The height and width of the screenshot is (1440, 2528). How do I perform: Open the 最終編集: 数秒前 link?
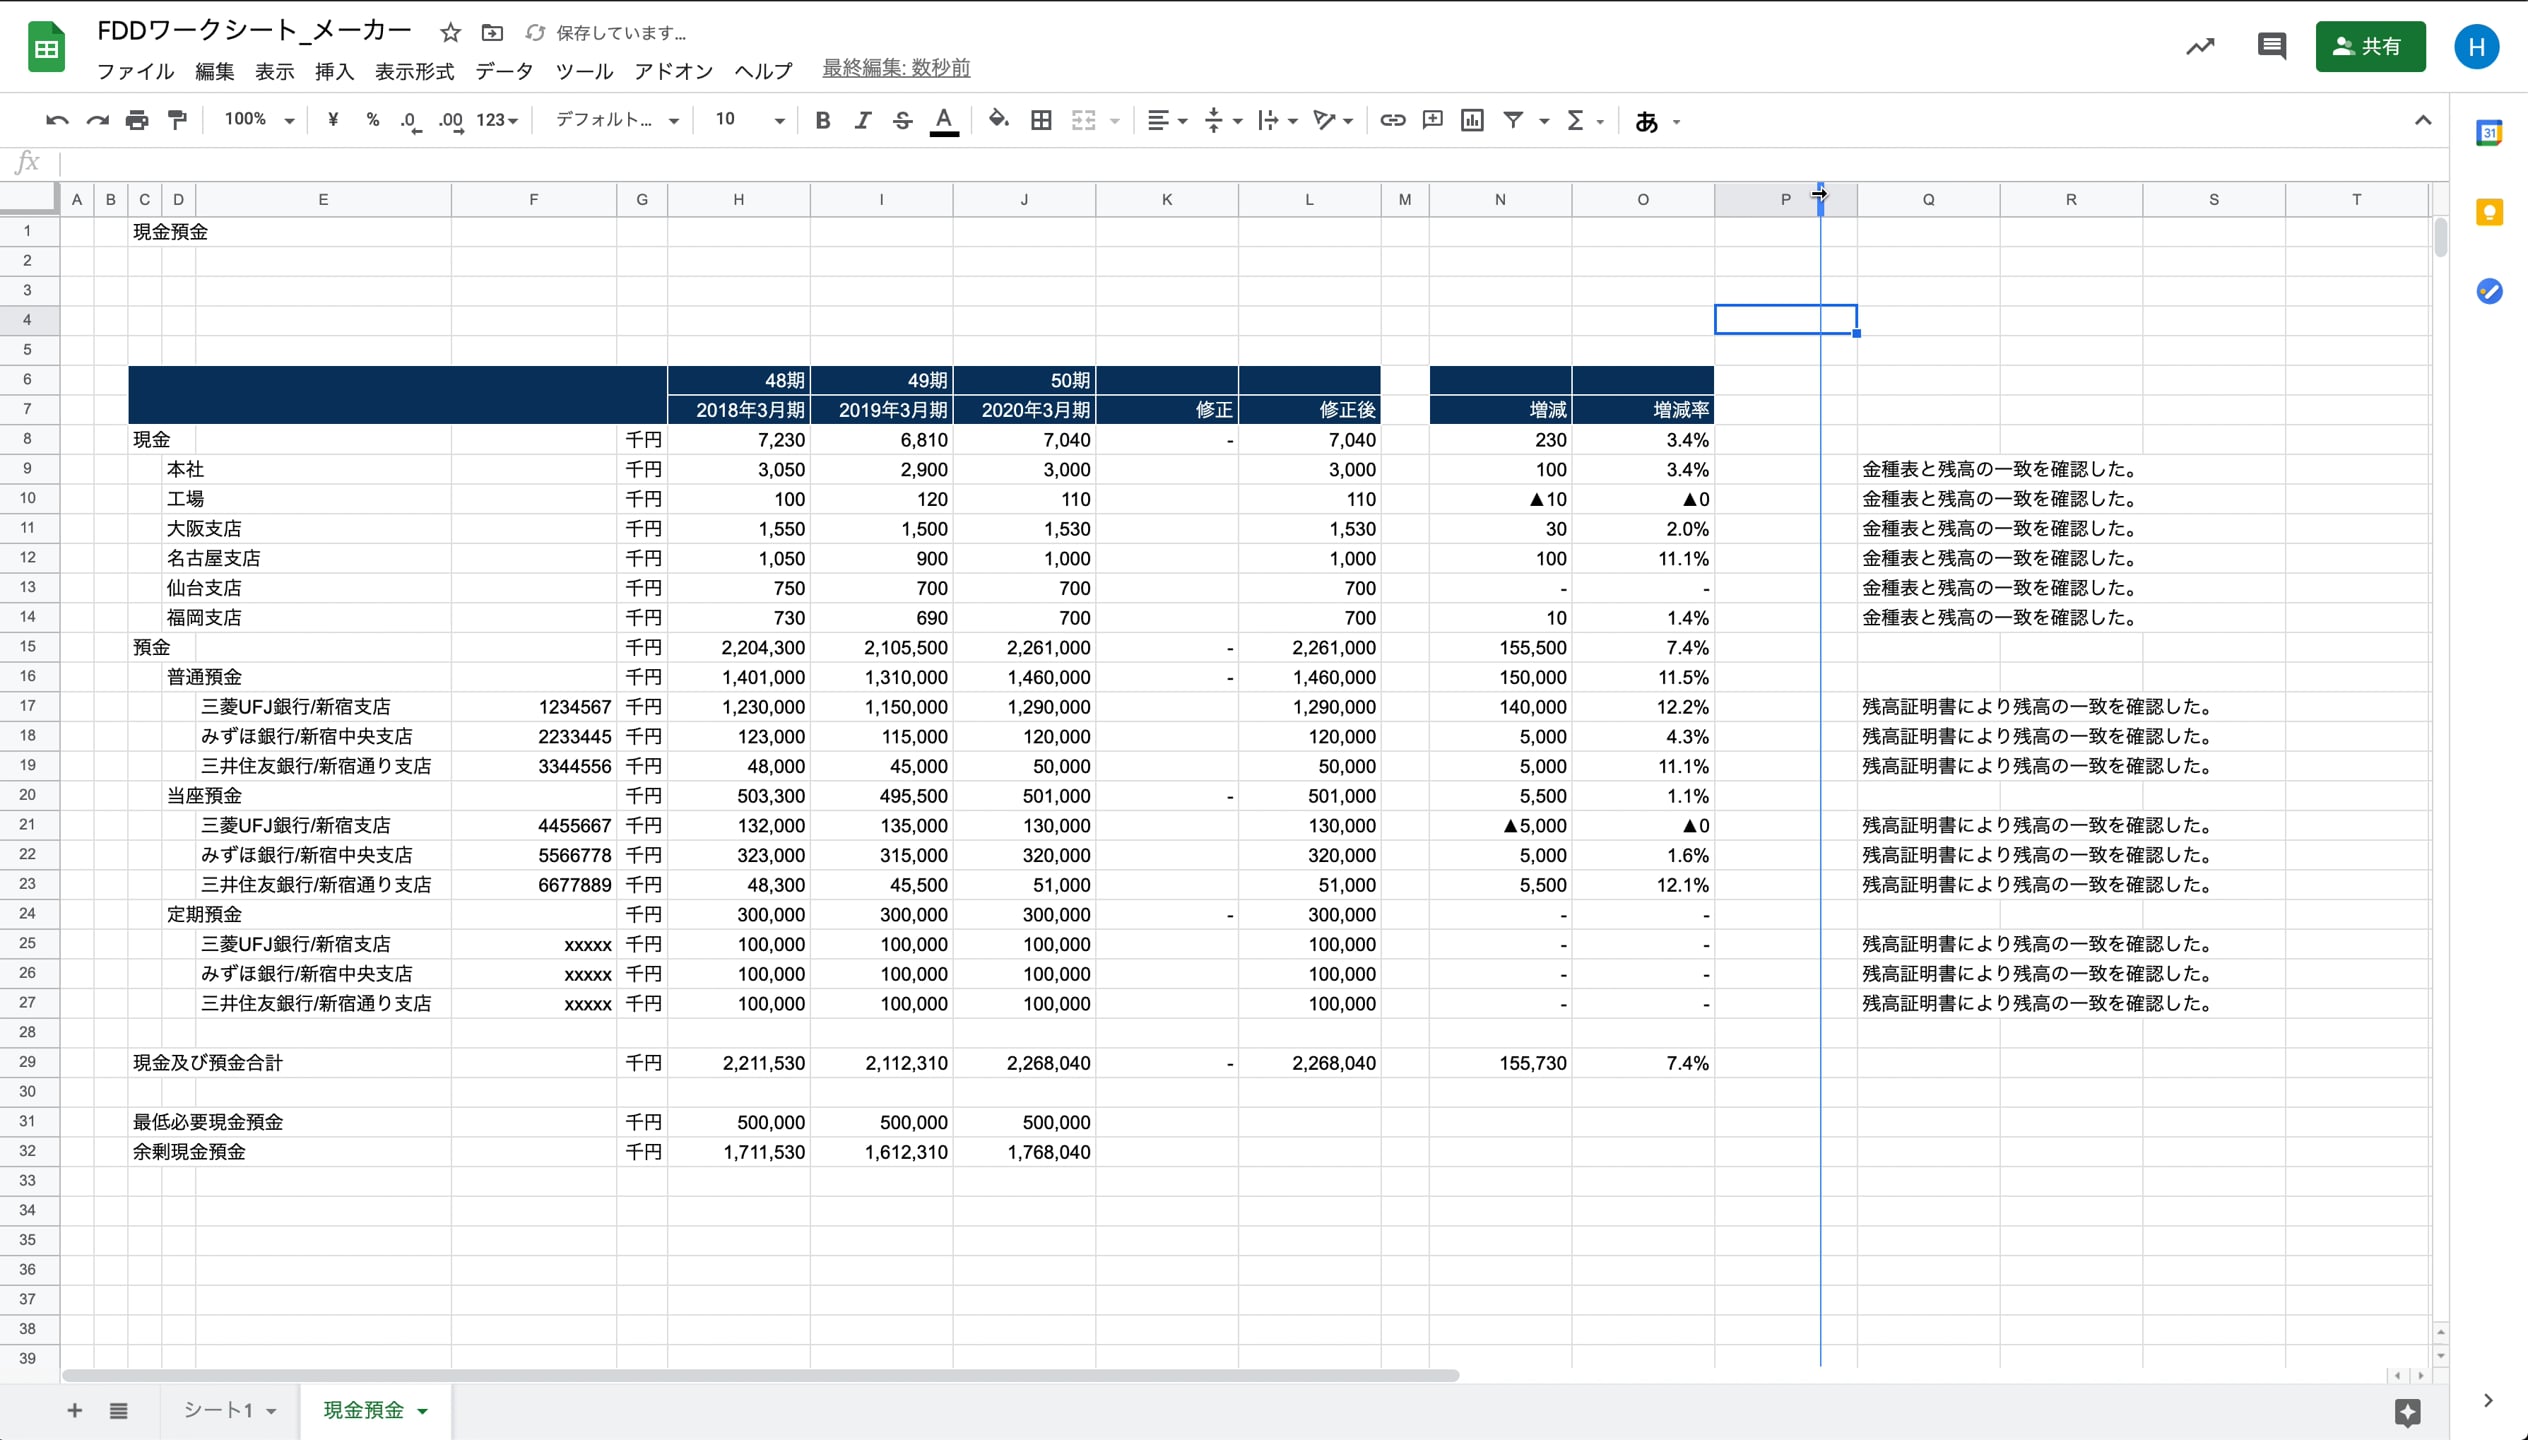click(x=895, y=68)
